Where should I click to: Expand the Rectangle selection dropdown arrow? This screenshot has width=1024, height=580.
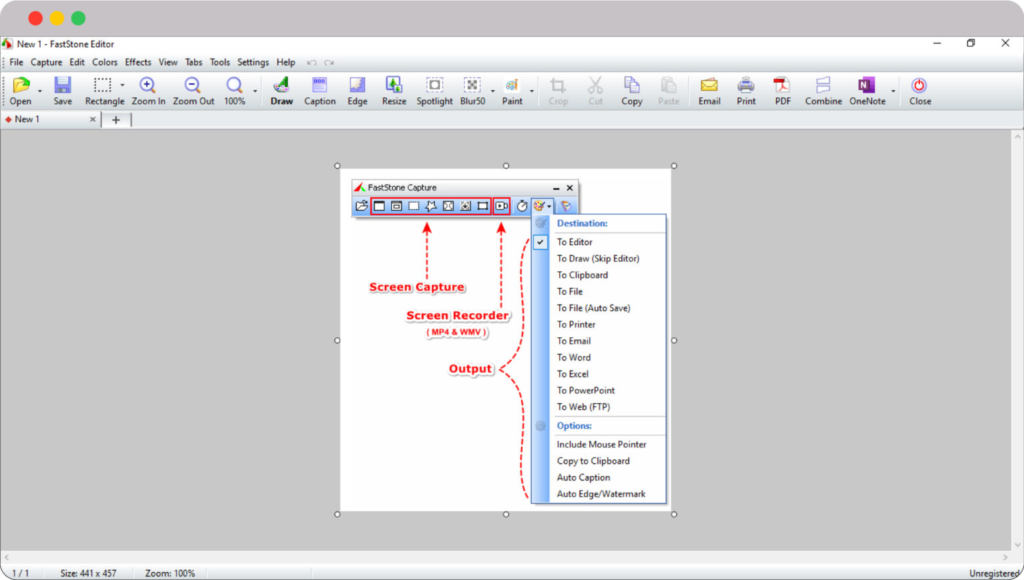[122, 87]
